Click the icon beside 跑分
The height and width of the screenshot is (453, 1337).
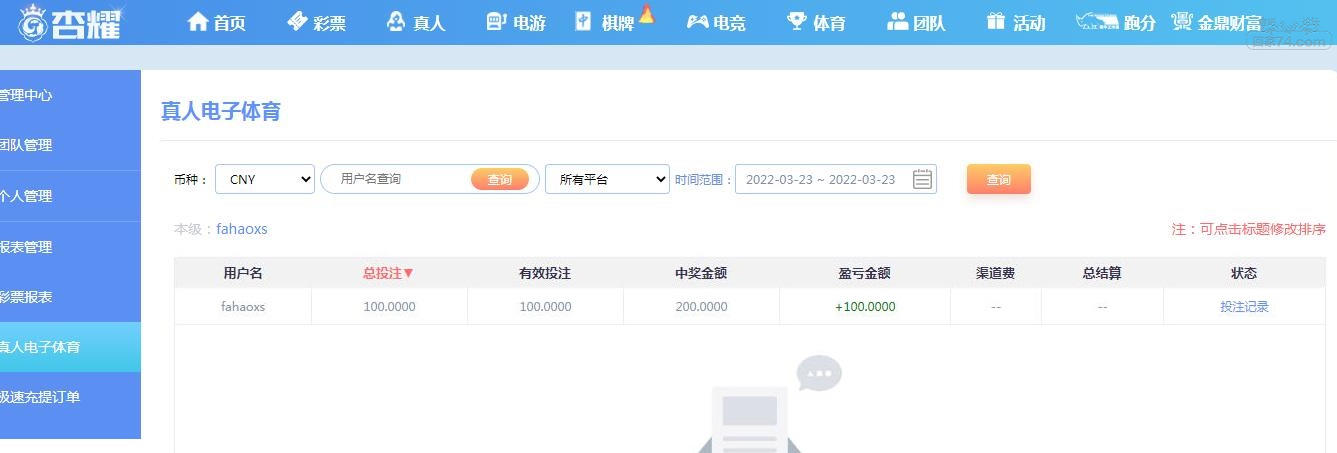click(1097, 21)
